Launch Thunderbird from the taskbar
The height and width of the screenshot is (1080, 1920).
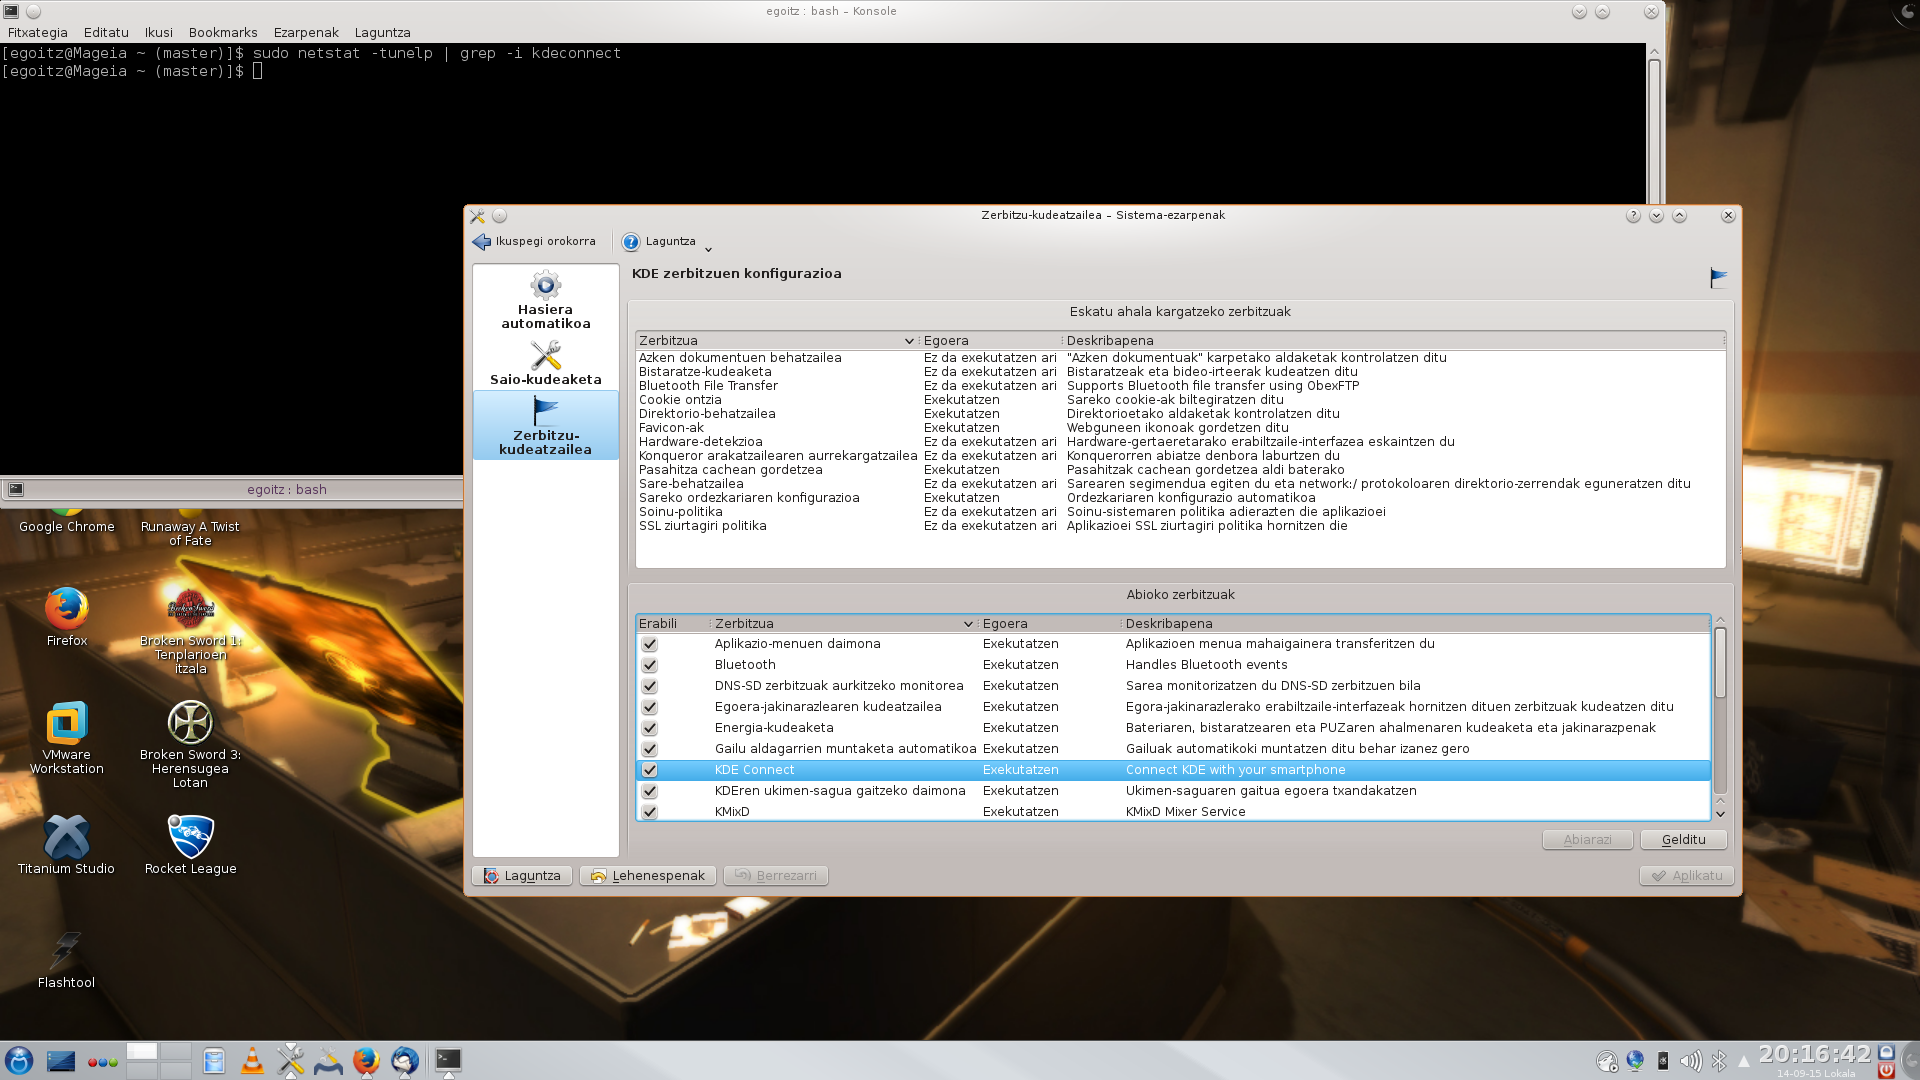[x=405, y=1061]
